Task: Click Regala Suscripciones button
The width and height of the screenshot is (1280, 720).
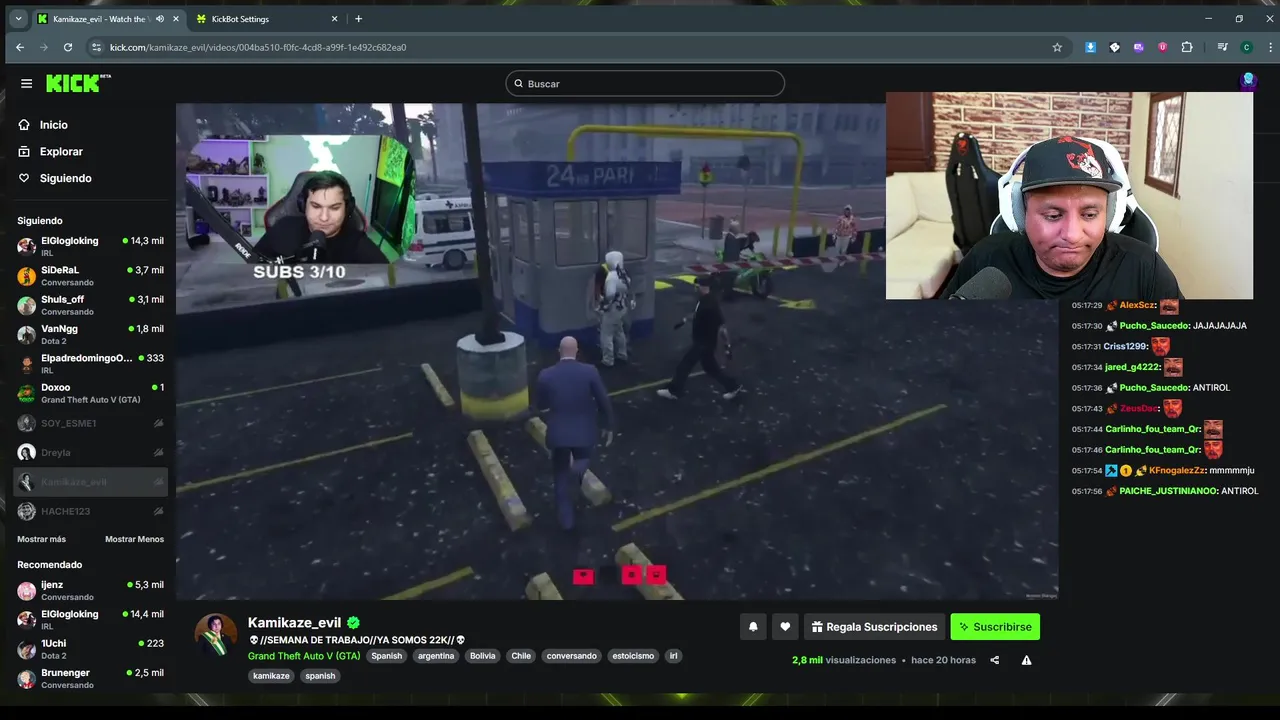Action: pos(874,627)
